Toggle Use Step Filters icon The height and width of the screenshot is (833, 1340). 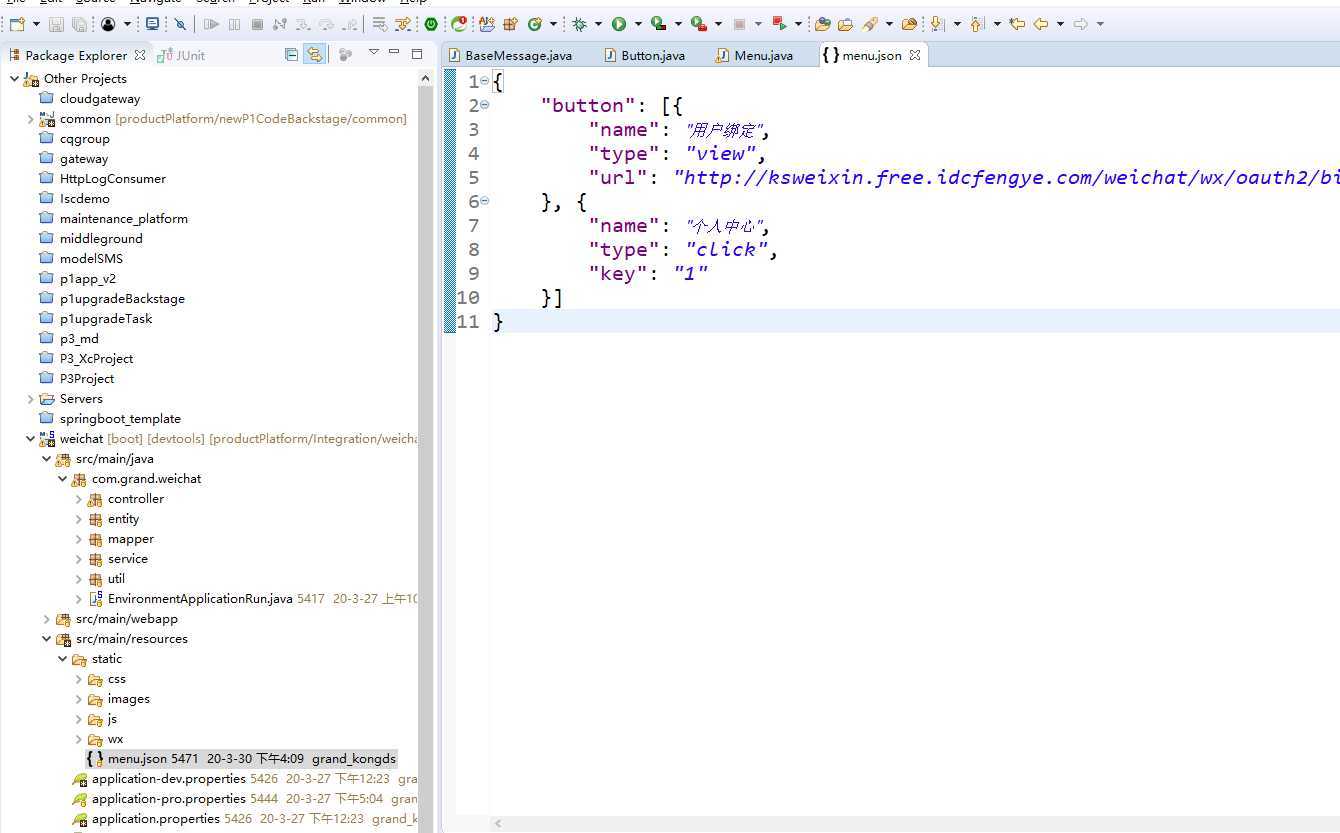tap(403, 24)
